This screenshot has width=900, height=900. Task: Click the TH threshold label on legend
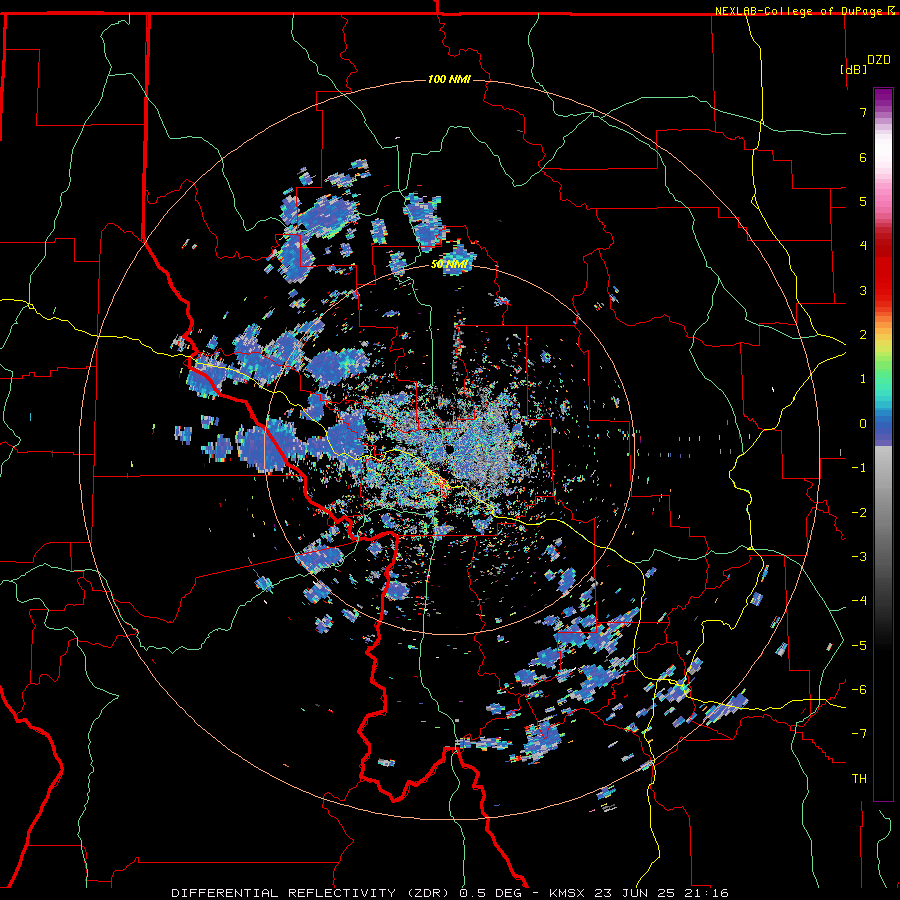[x=859, y=779]
